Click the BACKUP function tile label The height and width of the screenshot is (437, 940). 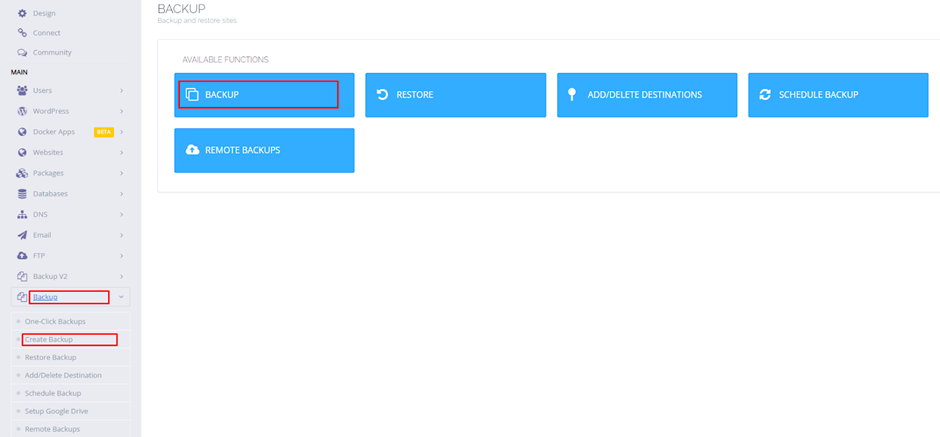222,95
